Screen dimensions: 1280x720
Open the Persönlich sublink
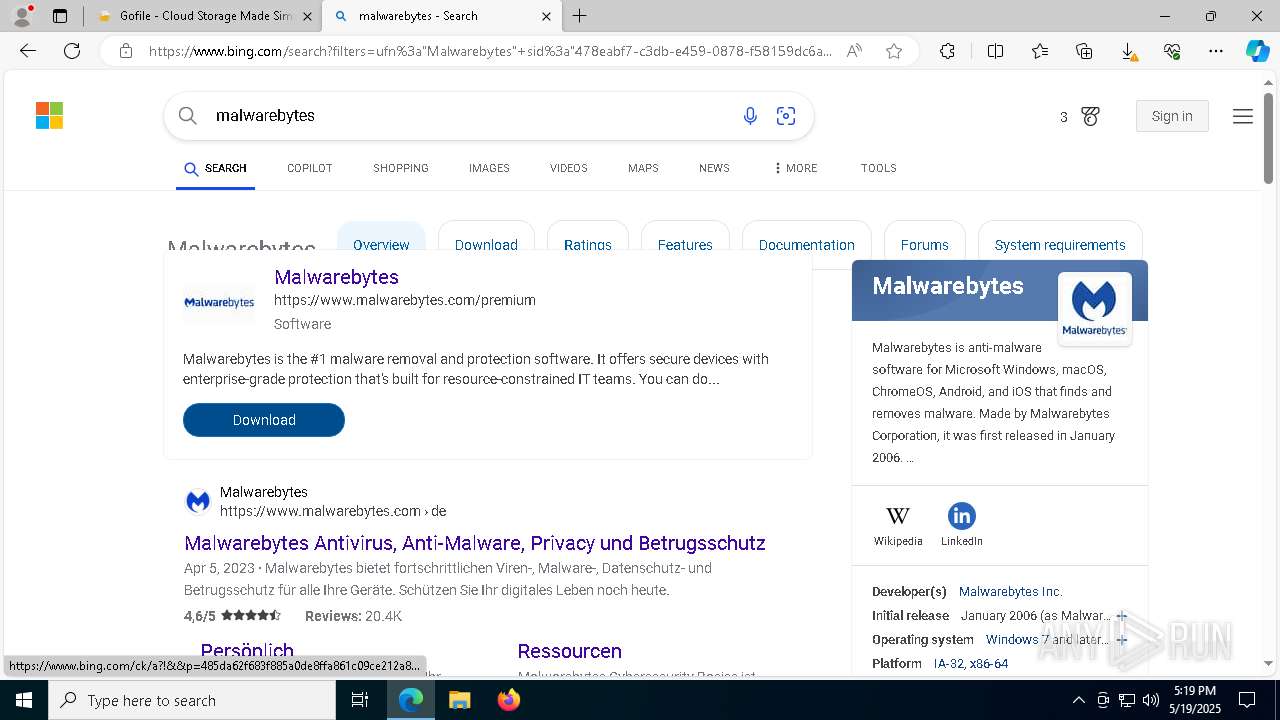tap(247, 651)
